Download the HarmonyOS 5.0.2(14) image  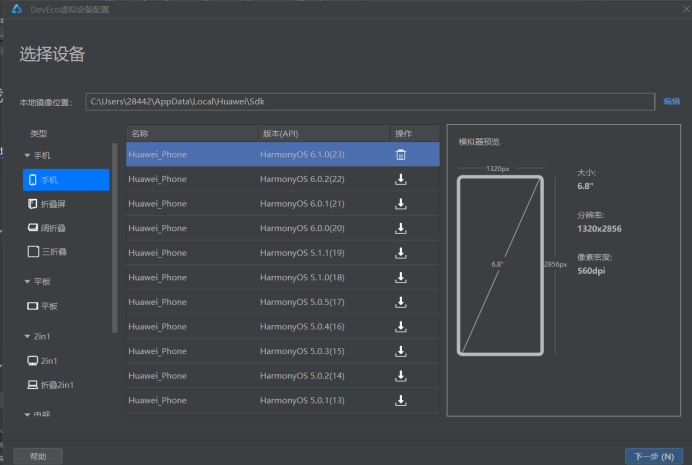401,376
